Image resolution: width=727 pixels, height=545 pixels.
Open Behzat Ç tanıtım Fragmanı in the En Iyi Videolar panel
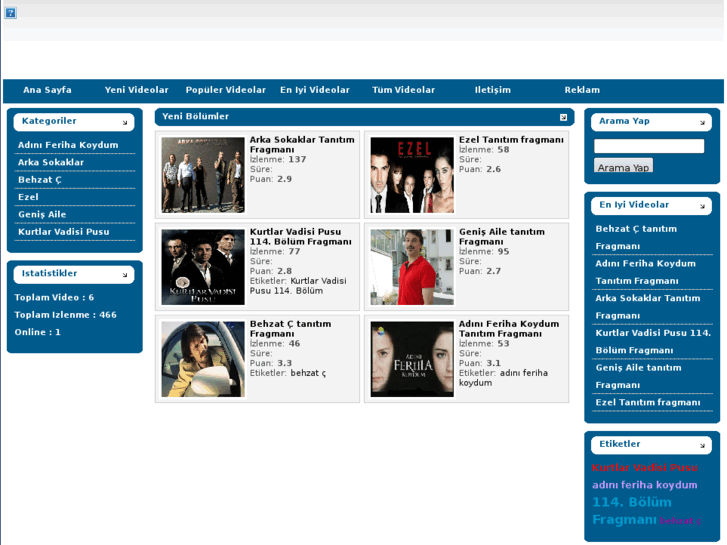tap(636, 237)
